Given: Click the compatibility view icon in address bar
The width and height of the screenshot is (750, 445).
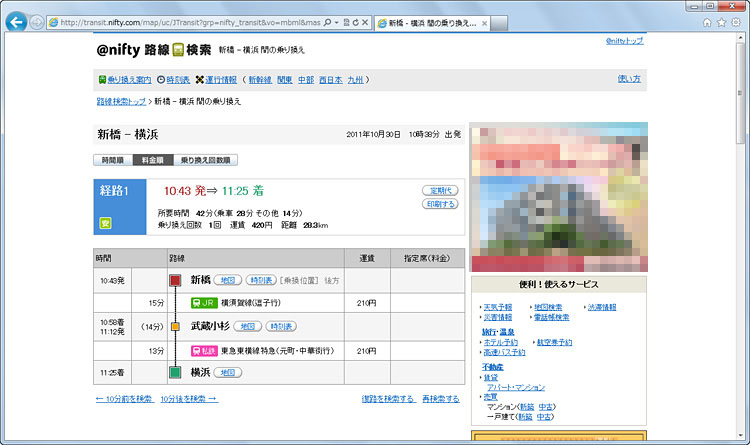Looking at the screenshot, I should 347,22.
